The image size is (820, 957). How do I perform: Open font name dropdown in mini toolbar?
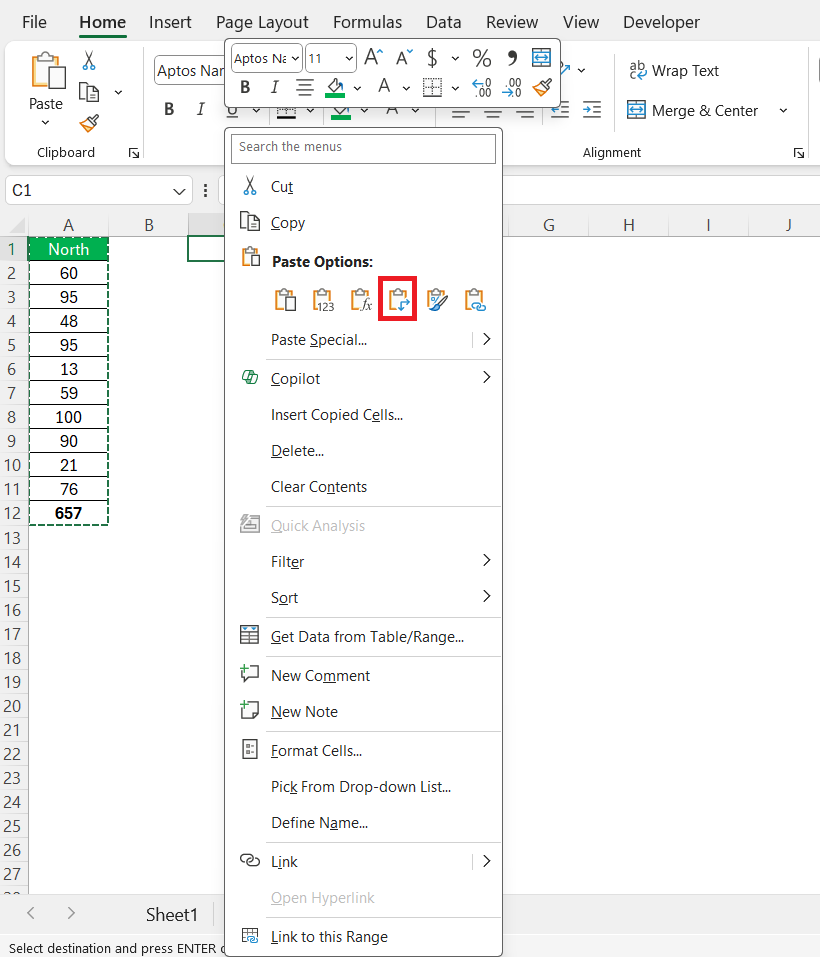click(x=295, y=59)
